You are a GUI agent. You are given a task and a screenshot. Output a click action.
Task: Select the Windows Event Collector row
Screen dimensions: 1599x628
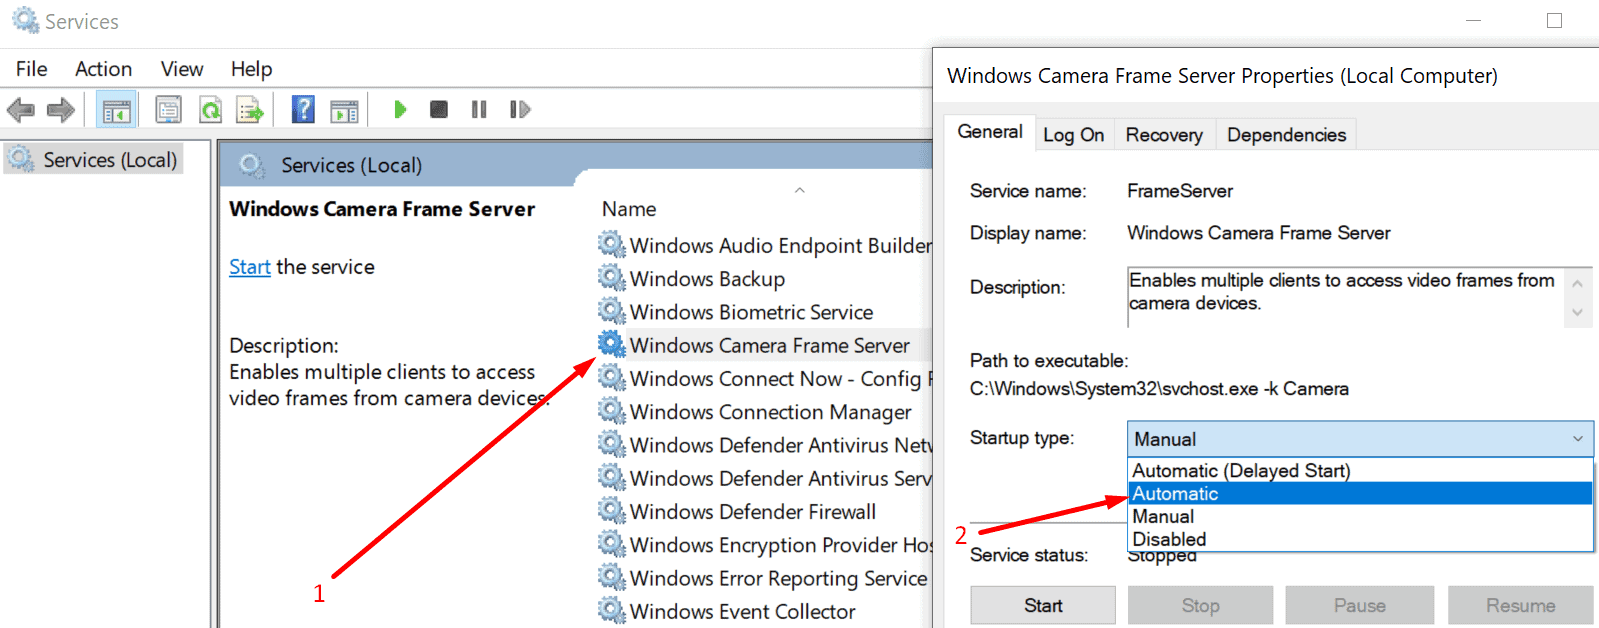764,611
